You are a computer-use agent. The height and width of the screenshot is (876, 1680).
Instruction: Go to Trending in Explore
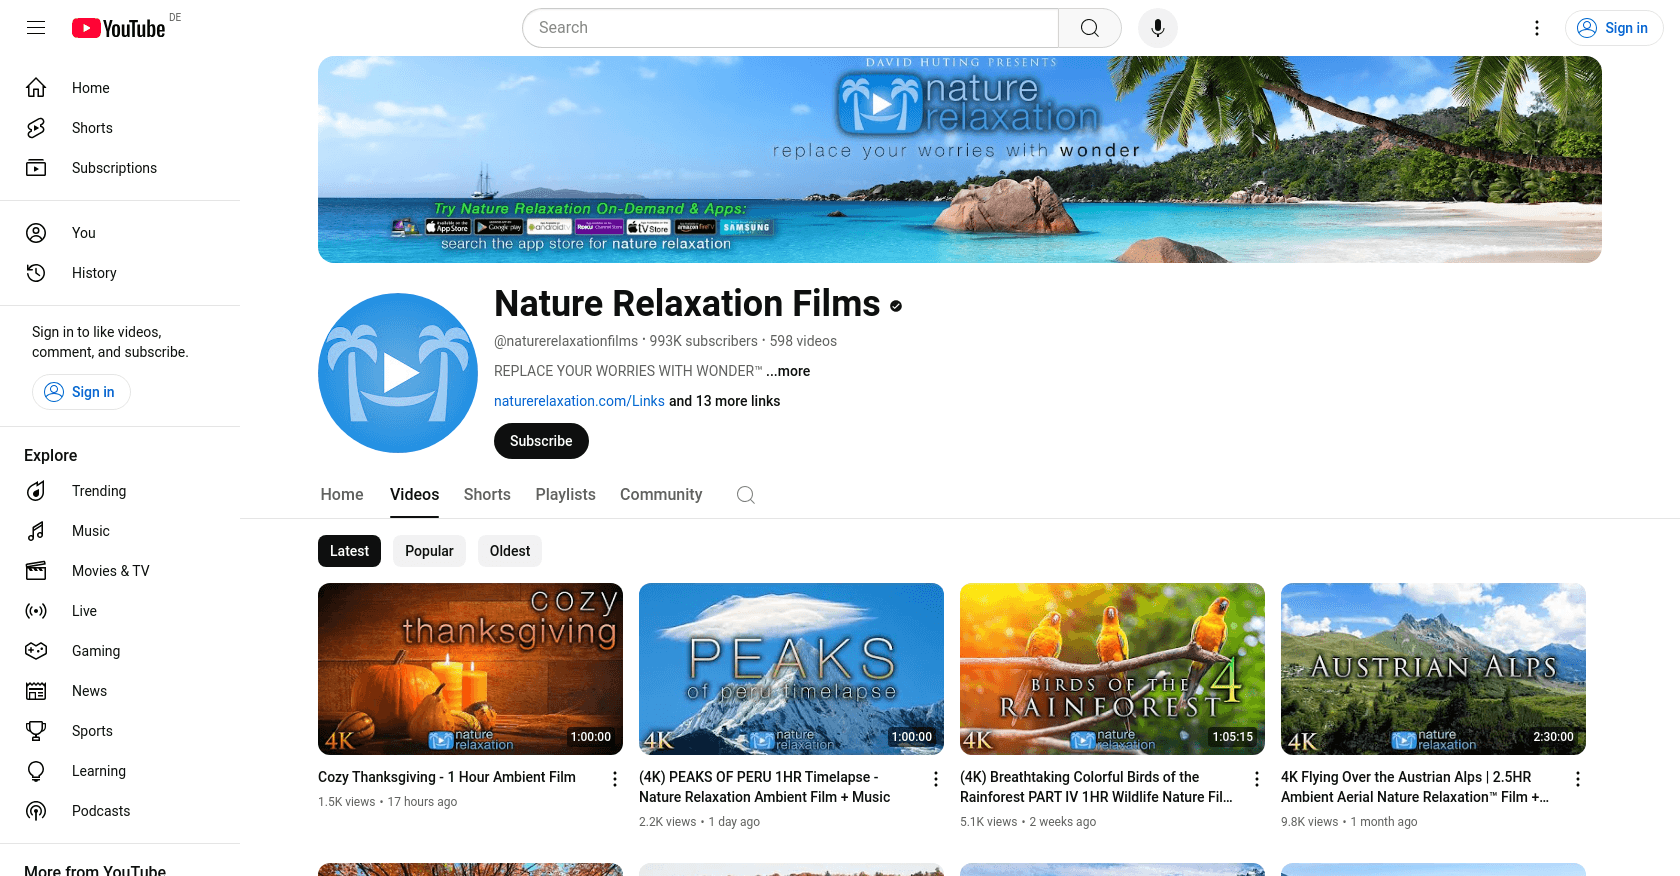pos(98,491)
